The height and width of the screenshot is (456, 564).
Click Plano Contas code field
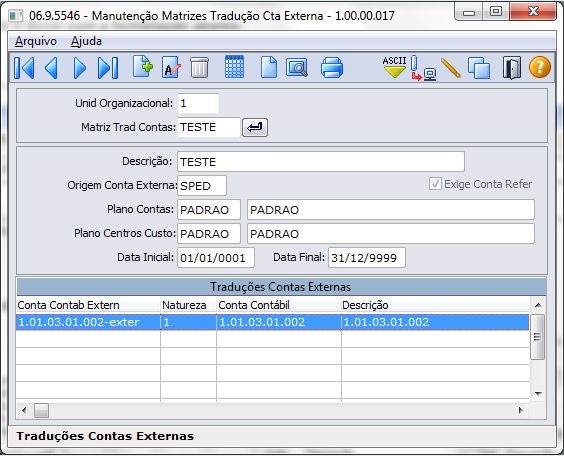click(x=209, y=210)
